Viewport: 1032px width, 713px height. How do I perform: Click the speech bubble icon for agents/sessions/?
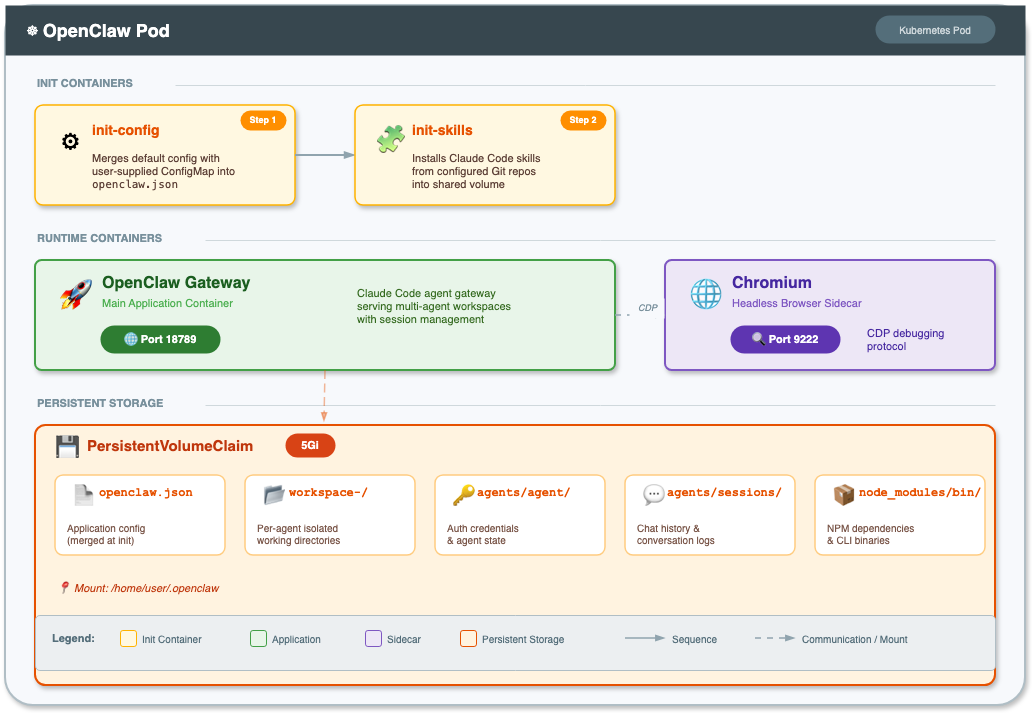(653, 494)
